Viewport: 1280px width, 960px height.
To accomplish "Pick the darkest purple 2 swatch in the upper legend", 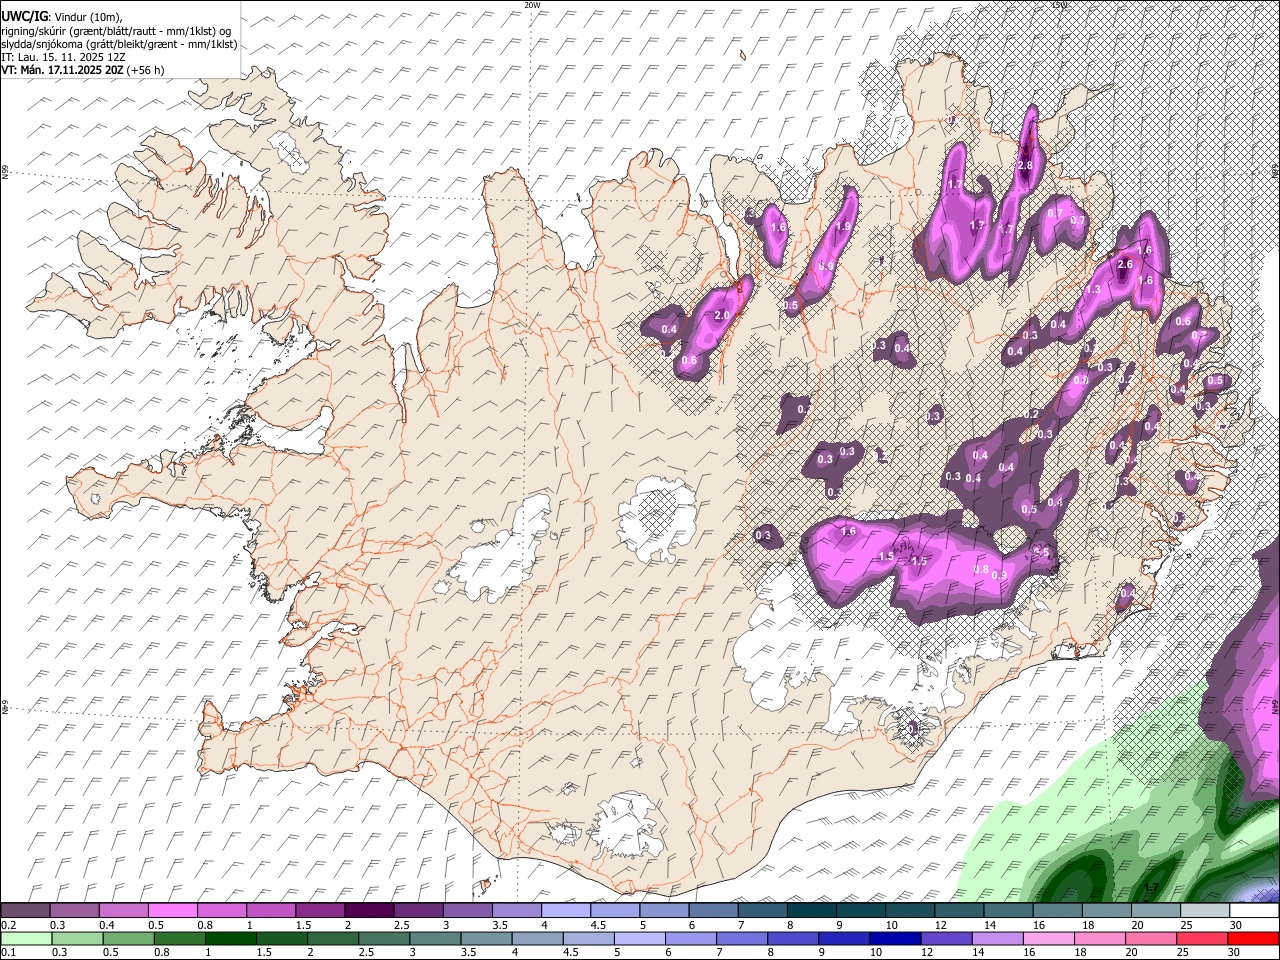I will [368, 911].
